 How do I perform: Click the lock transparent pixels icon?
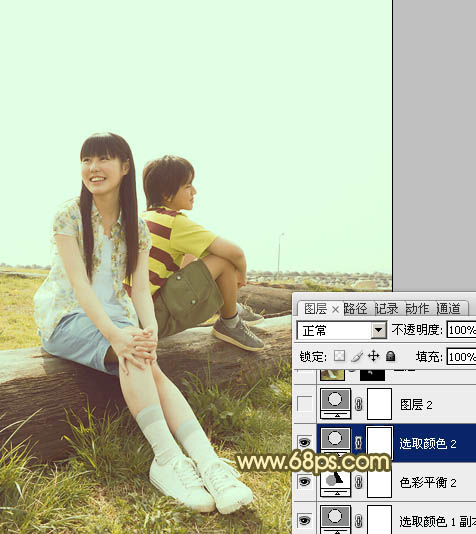pyautogui.click(x=339, y=356)
